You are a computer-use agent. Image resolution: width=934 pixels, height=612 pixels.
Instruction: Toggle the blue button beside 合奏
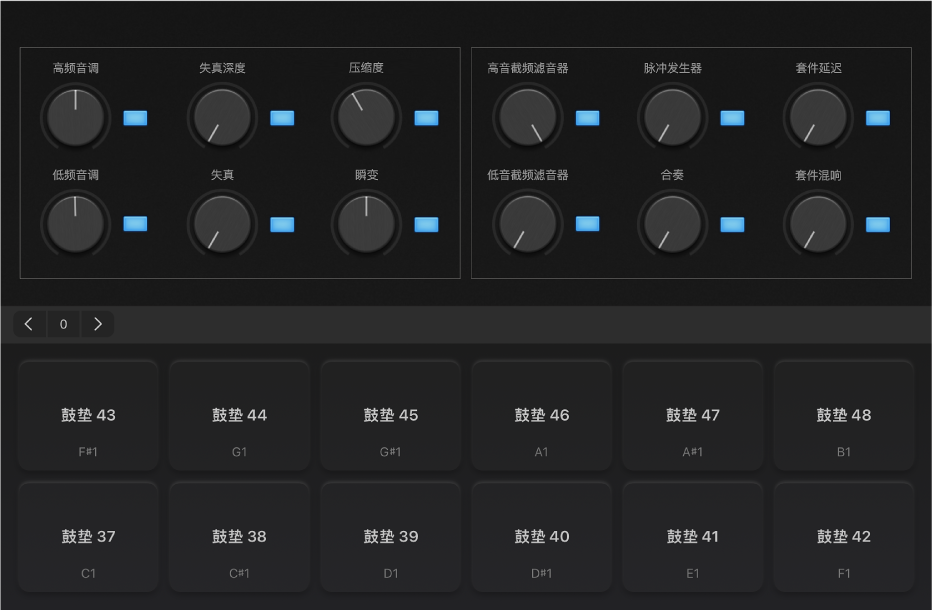point(733,225)
